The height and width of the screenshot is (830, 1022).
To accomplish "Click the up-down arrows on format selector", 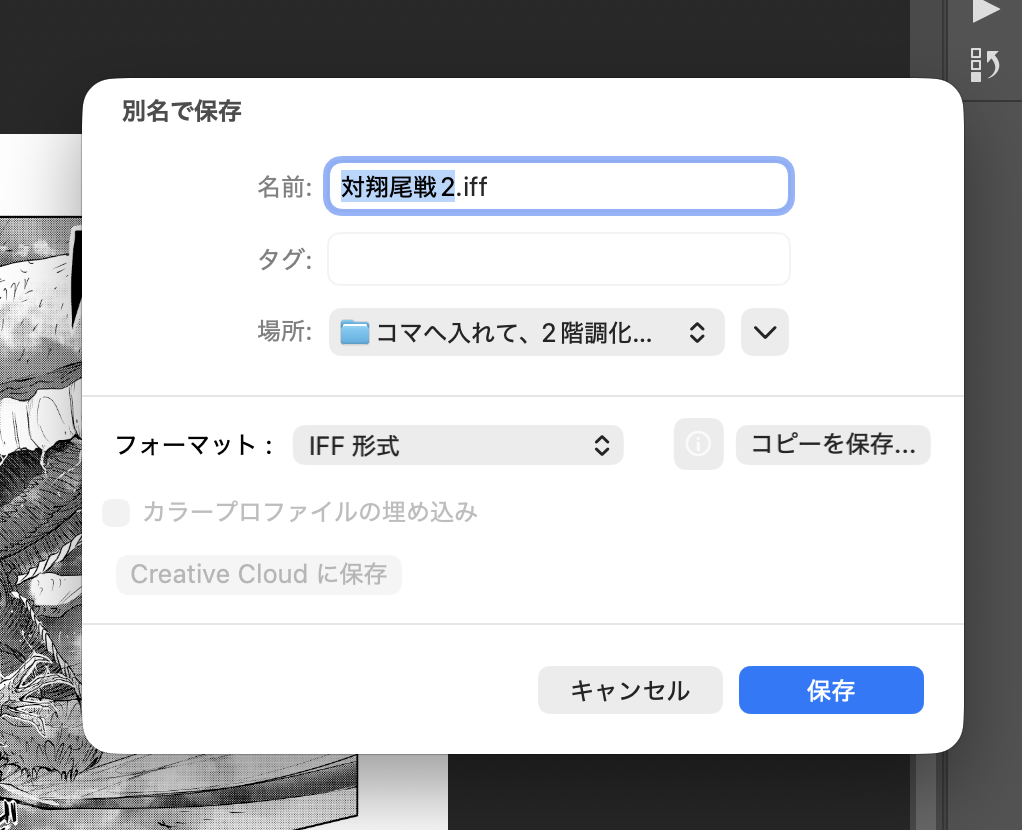I will point(602,446).
